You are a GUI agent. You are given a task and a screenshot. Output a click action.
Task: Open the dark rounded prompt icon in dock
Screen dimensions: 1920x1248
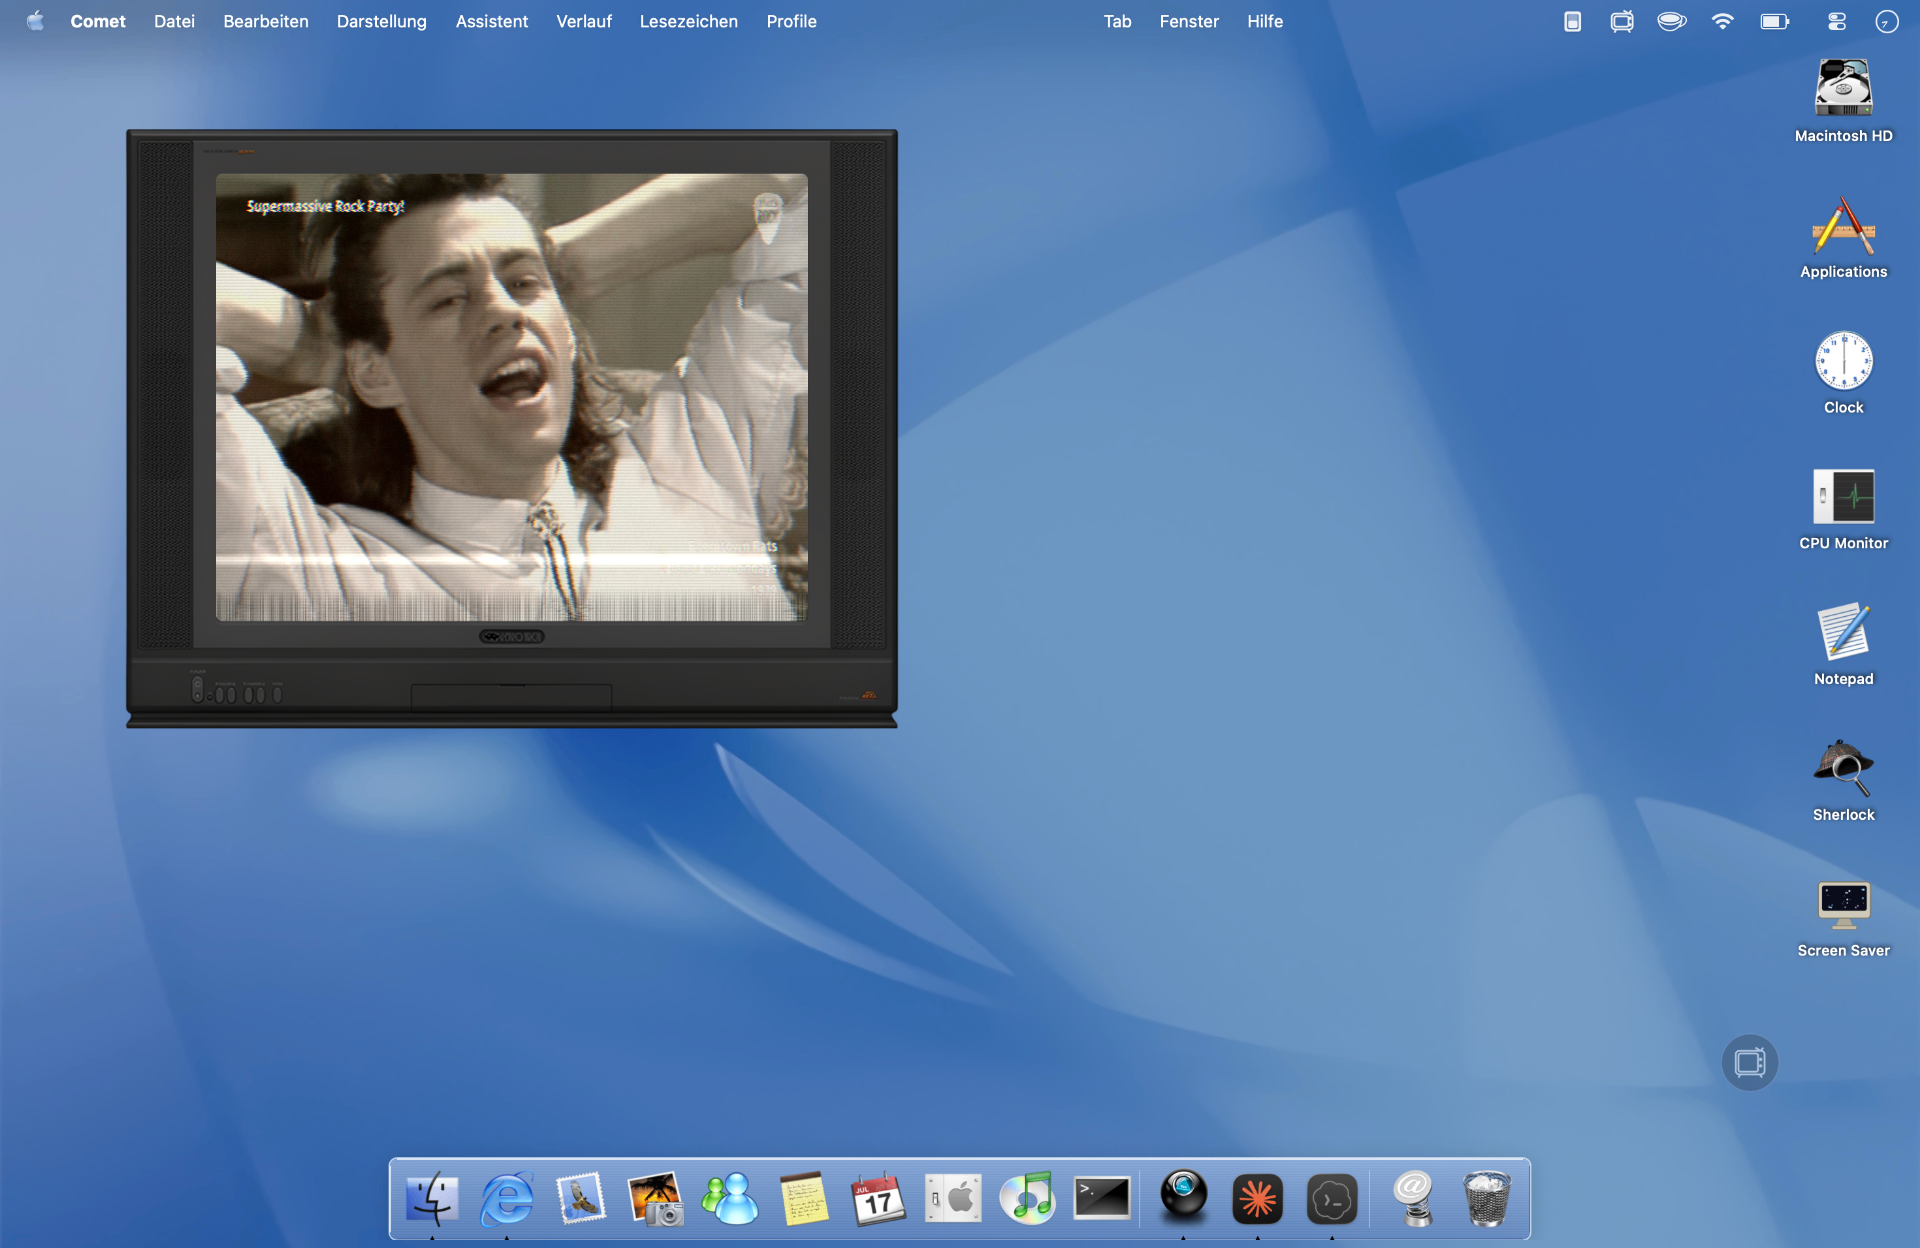coord(1332,1198)
